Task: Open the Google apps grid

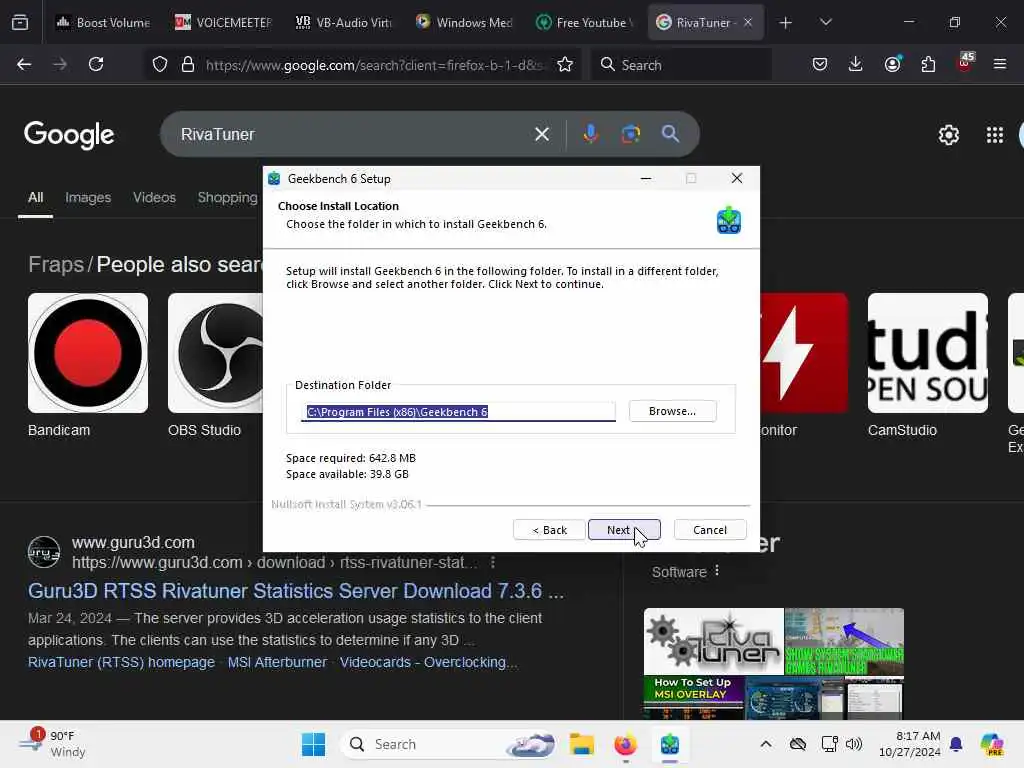Action: 995,135
